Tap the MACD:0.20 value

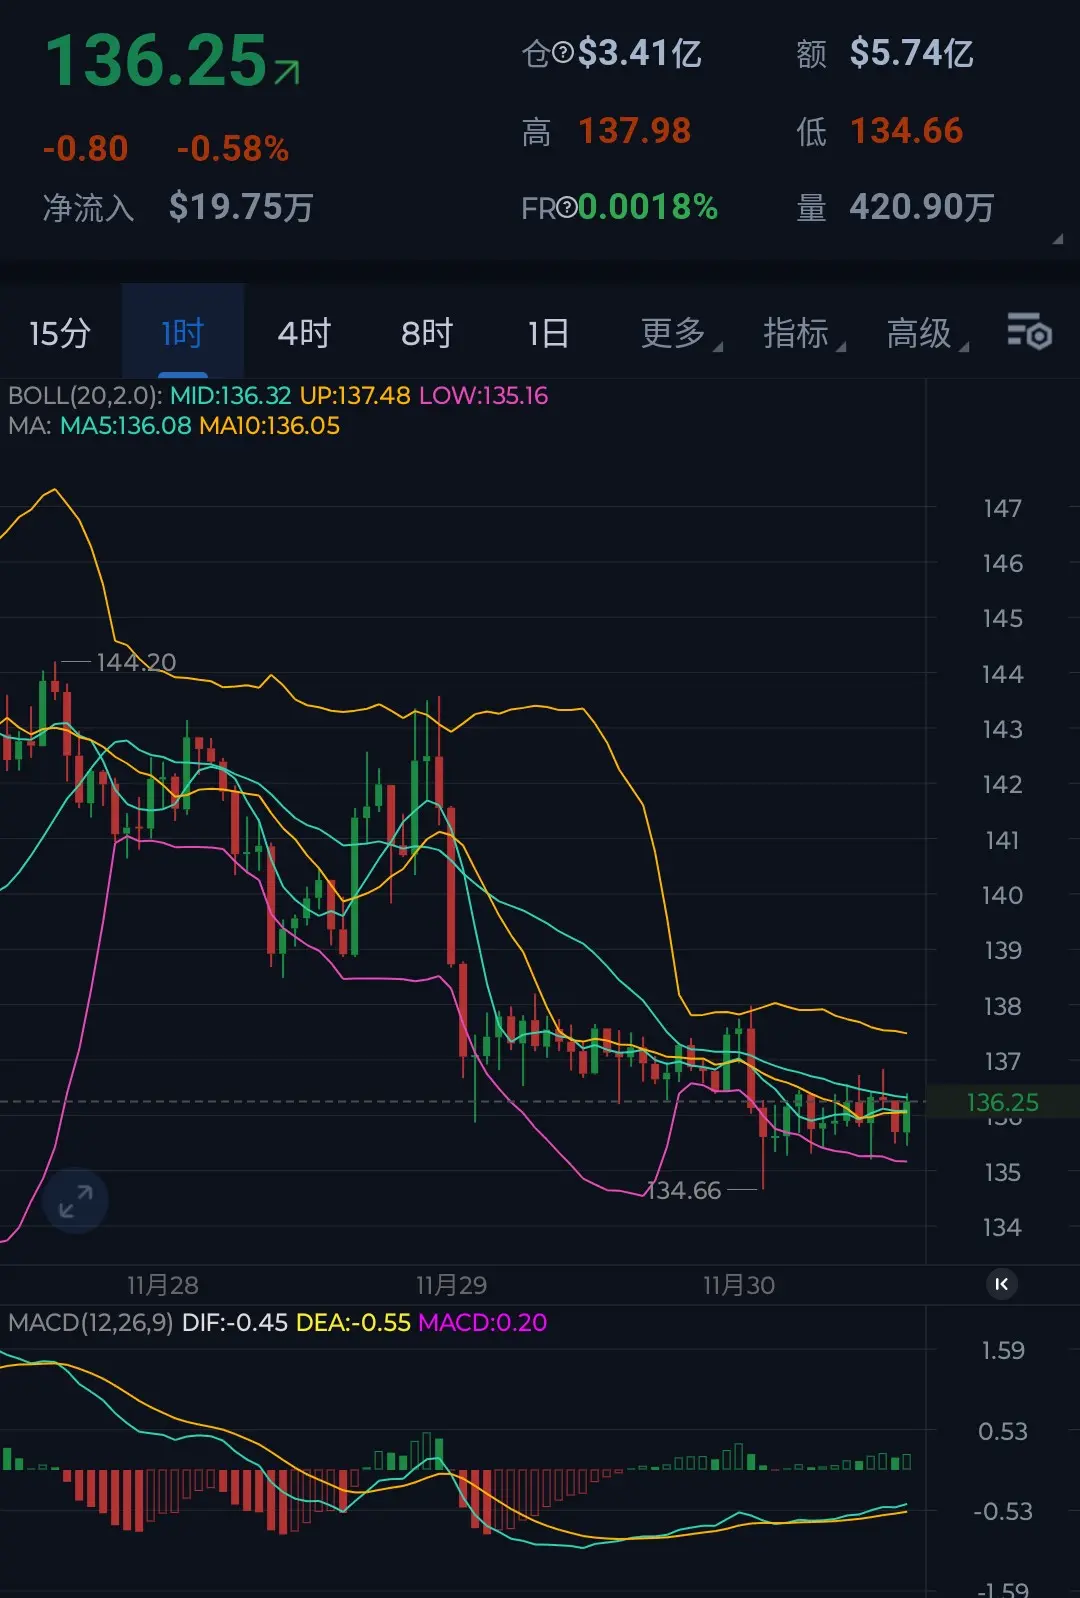[482, 1322]
